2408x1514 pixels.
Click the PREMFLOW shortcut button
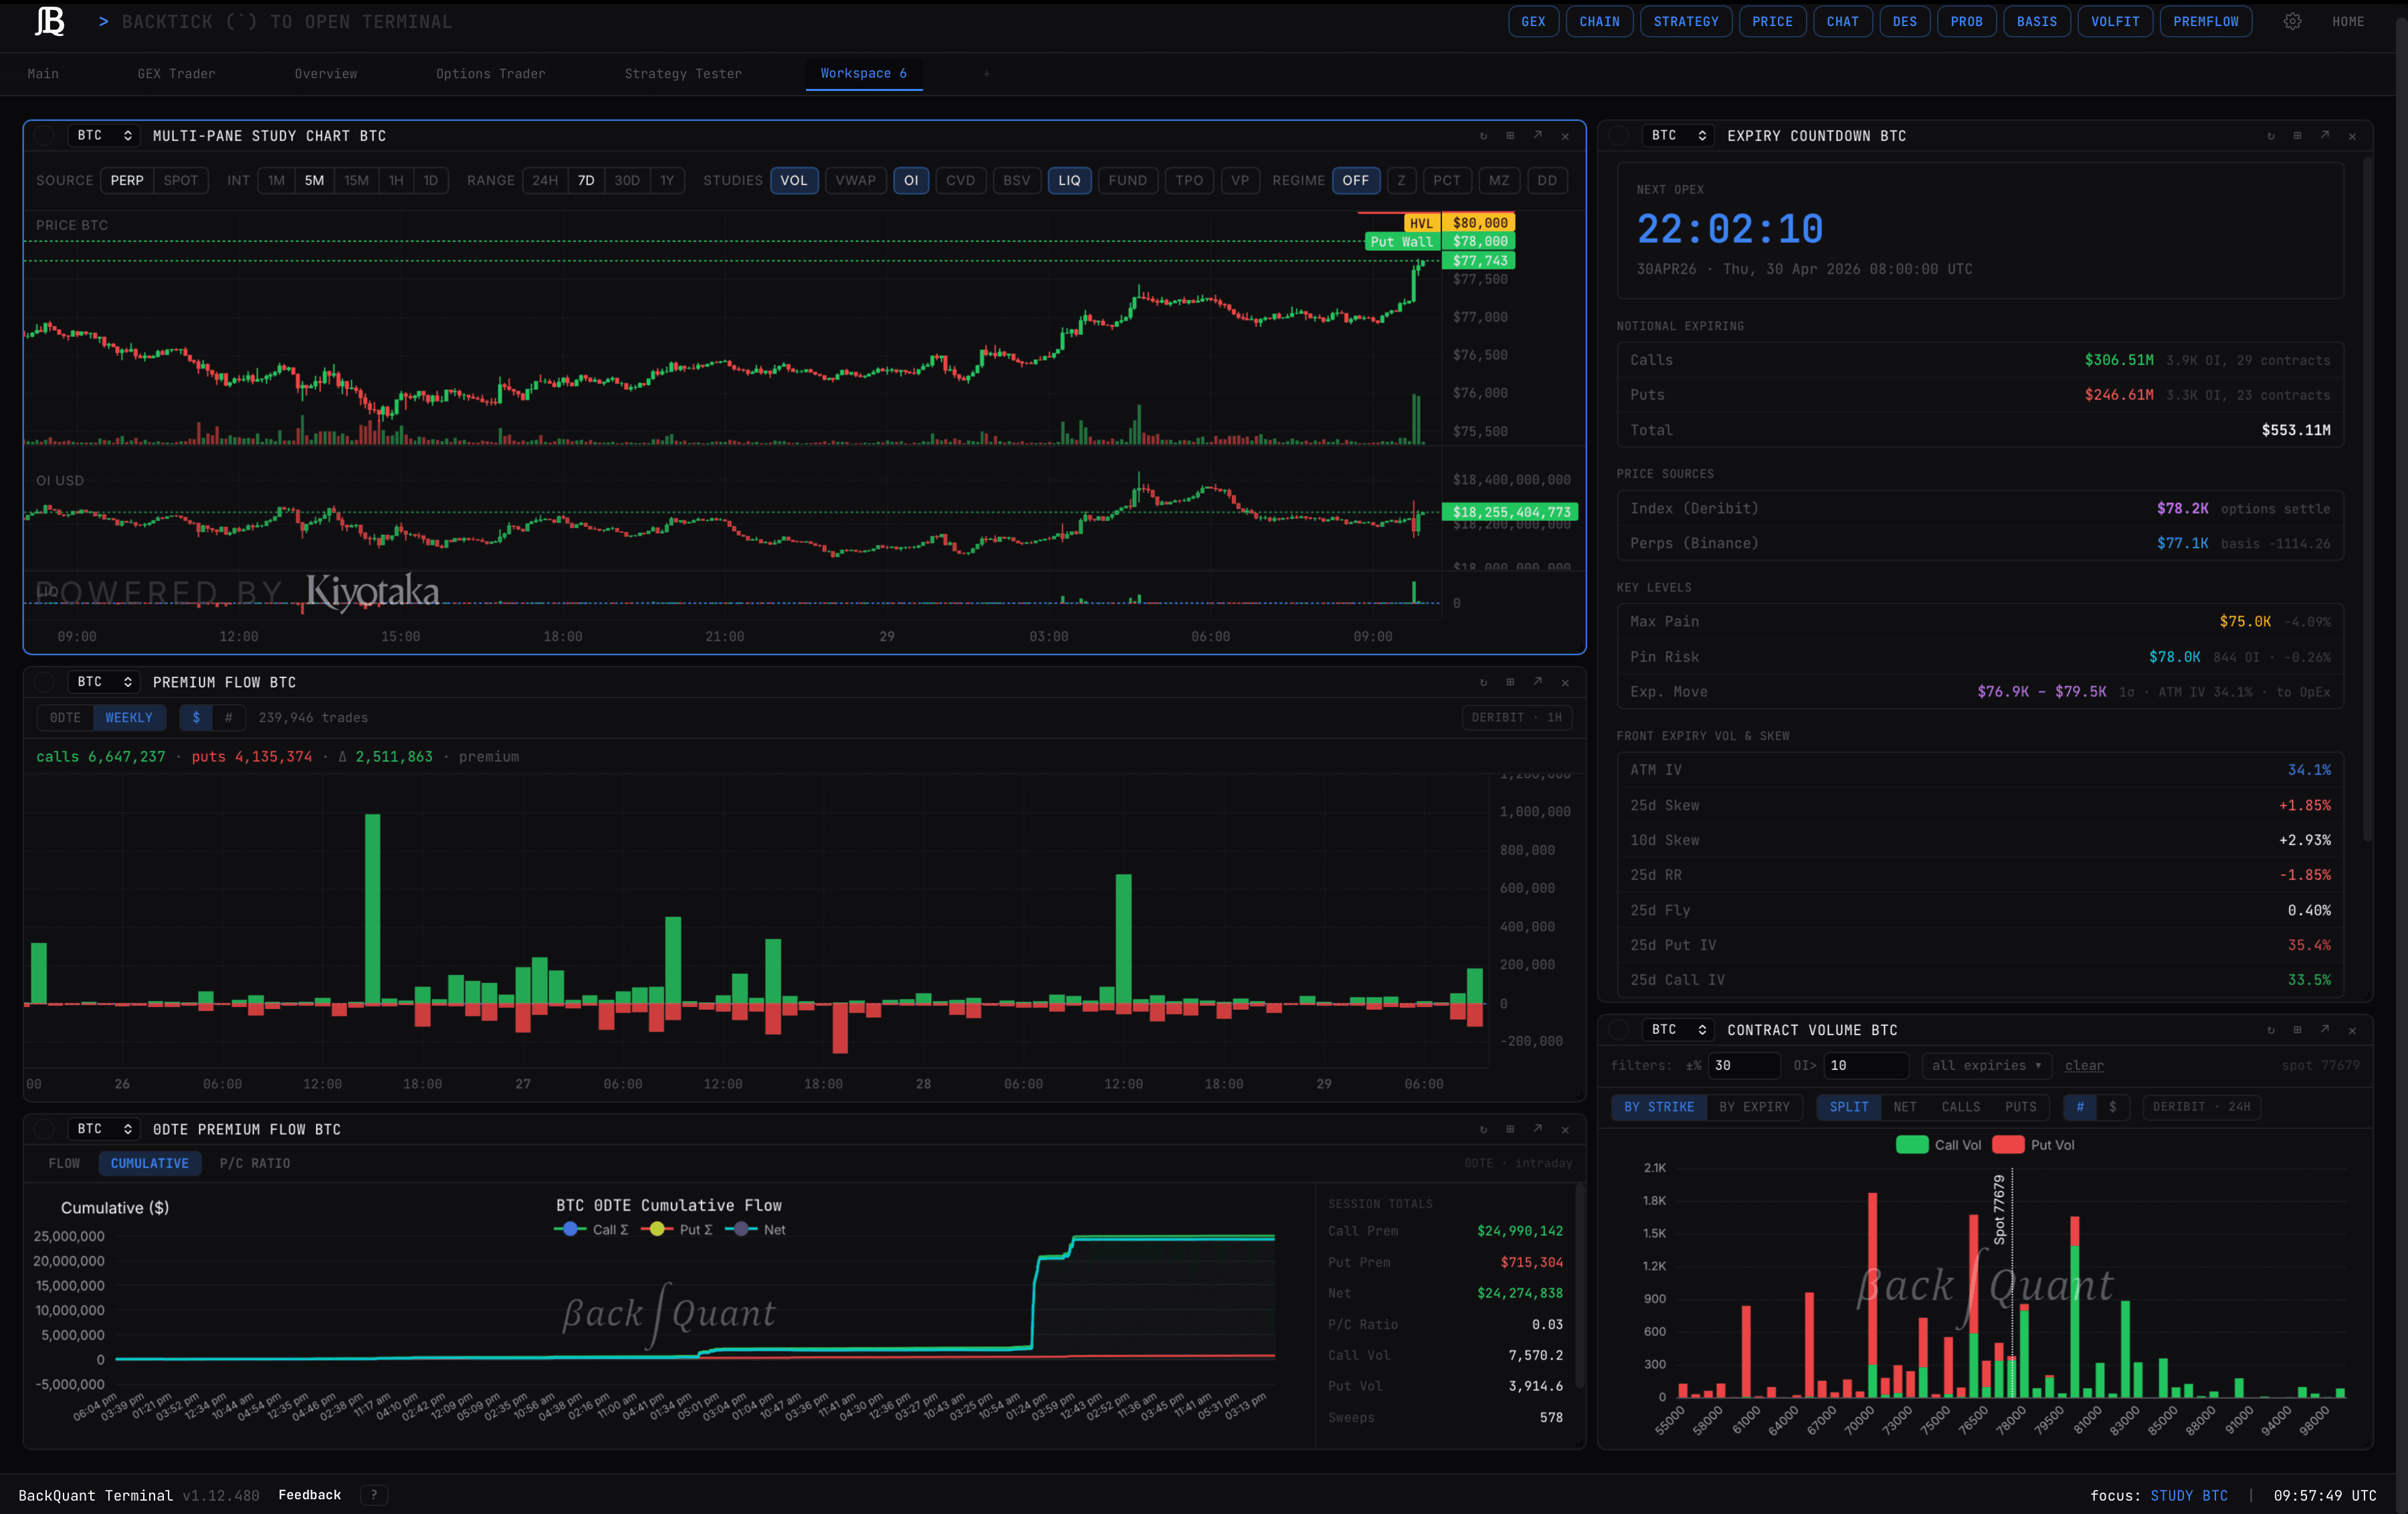click(2205, 22)
